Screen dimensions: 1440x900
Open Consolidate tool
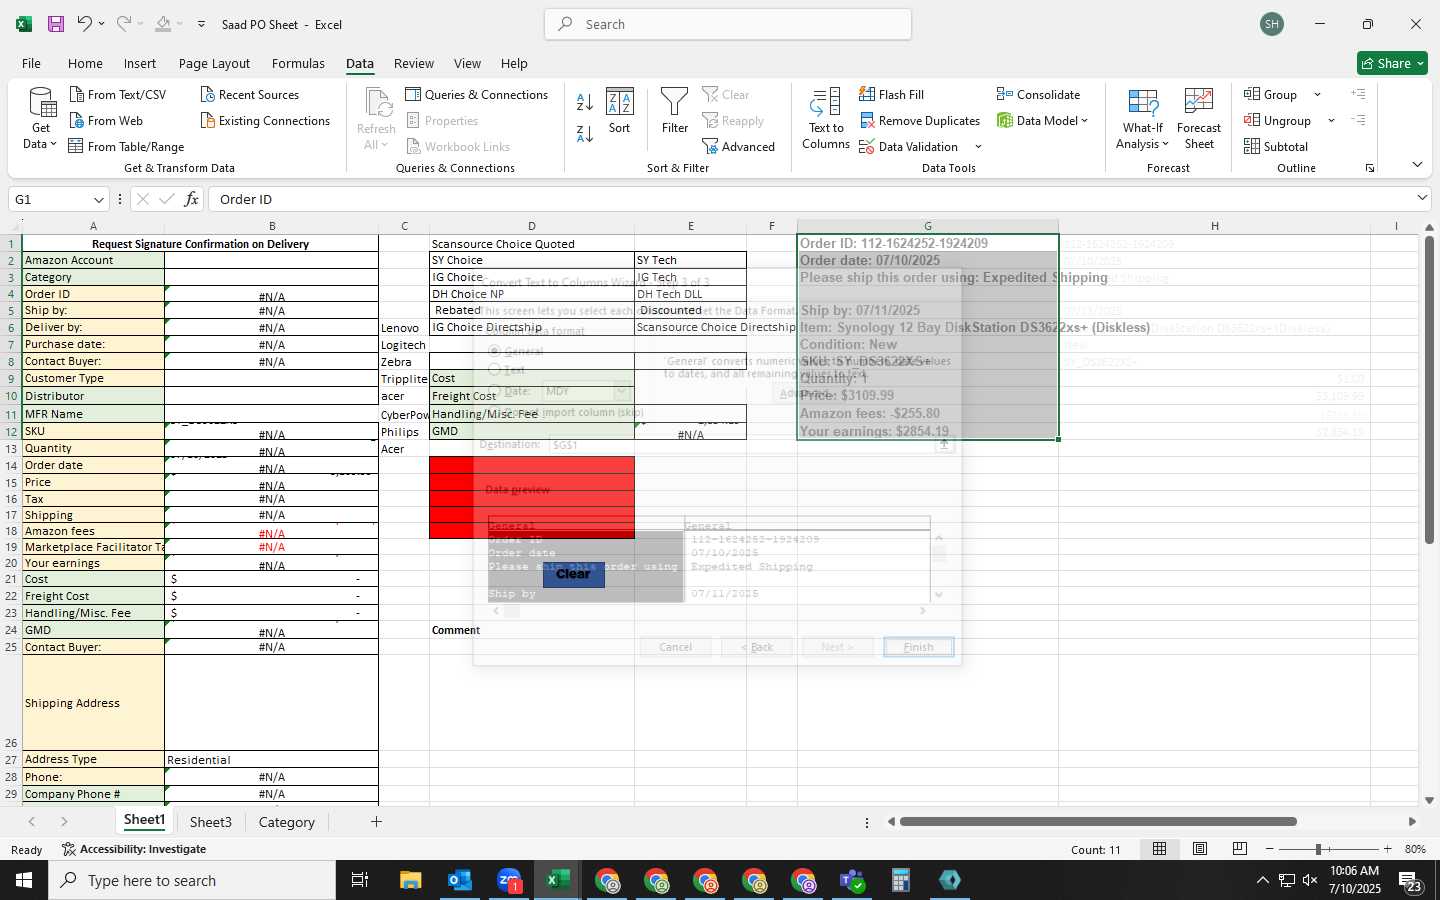1038,95
